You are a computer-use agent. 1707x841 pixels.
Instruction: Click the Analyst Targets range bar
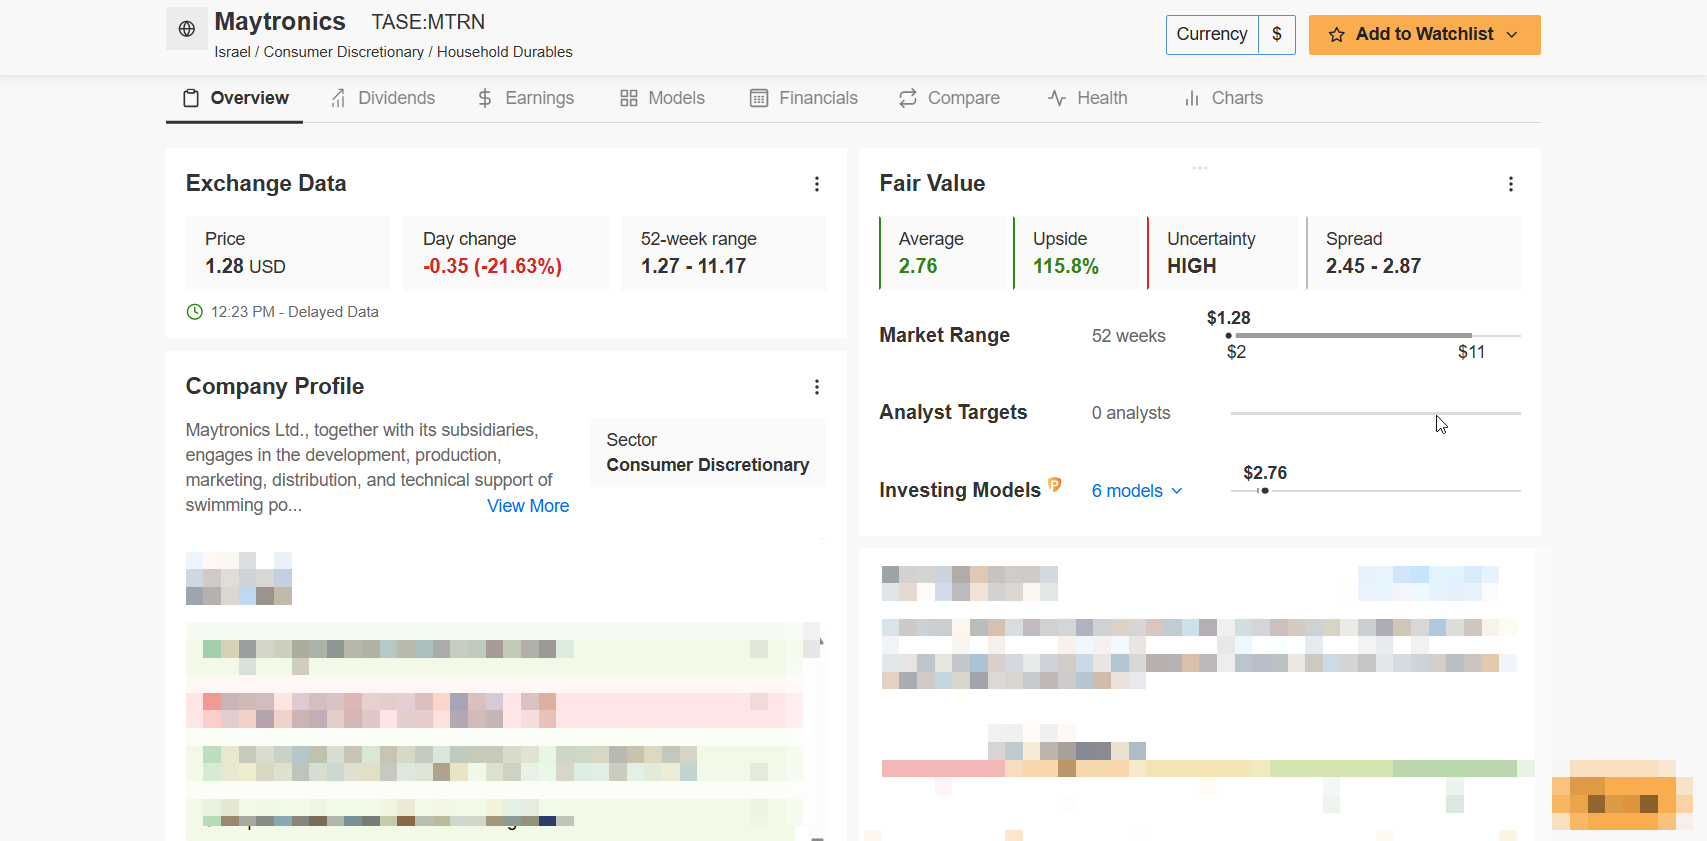pos(1375,413)
